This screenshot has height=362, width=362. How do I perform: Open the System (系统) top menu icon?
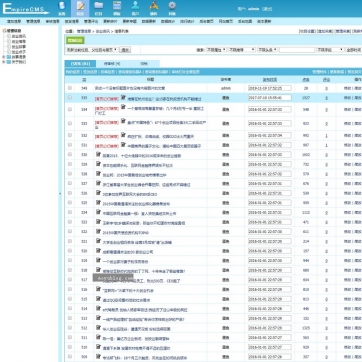[62, 8]
